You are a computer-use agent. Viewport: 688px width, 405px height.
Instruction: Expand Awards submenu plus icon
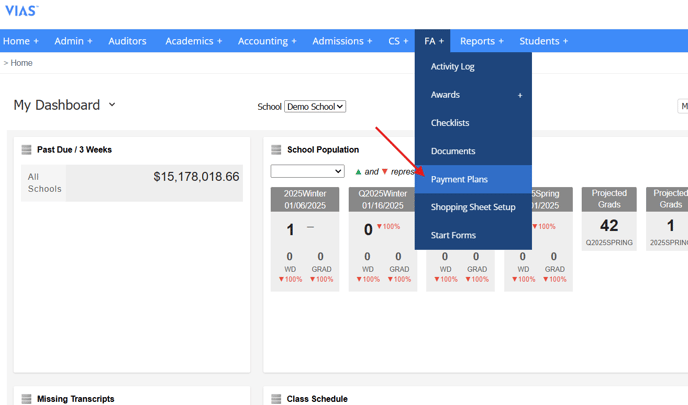click(x=520, y=95)
